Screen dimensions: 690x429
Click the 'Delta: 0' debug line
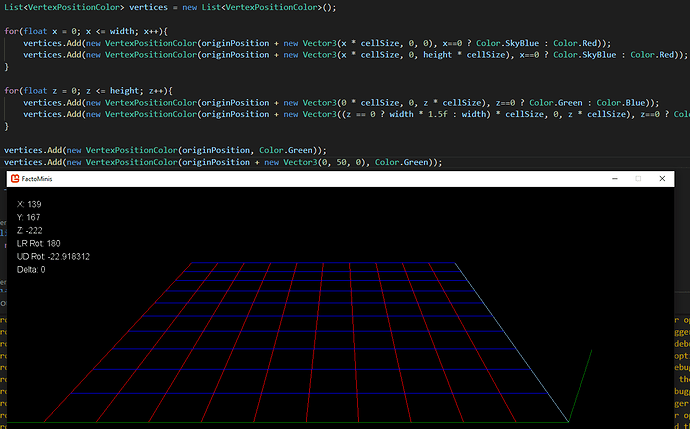[31, 270]
